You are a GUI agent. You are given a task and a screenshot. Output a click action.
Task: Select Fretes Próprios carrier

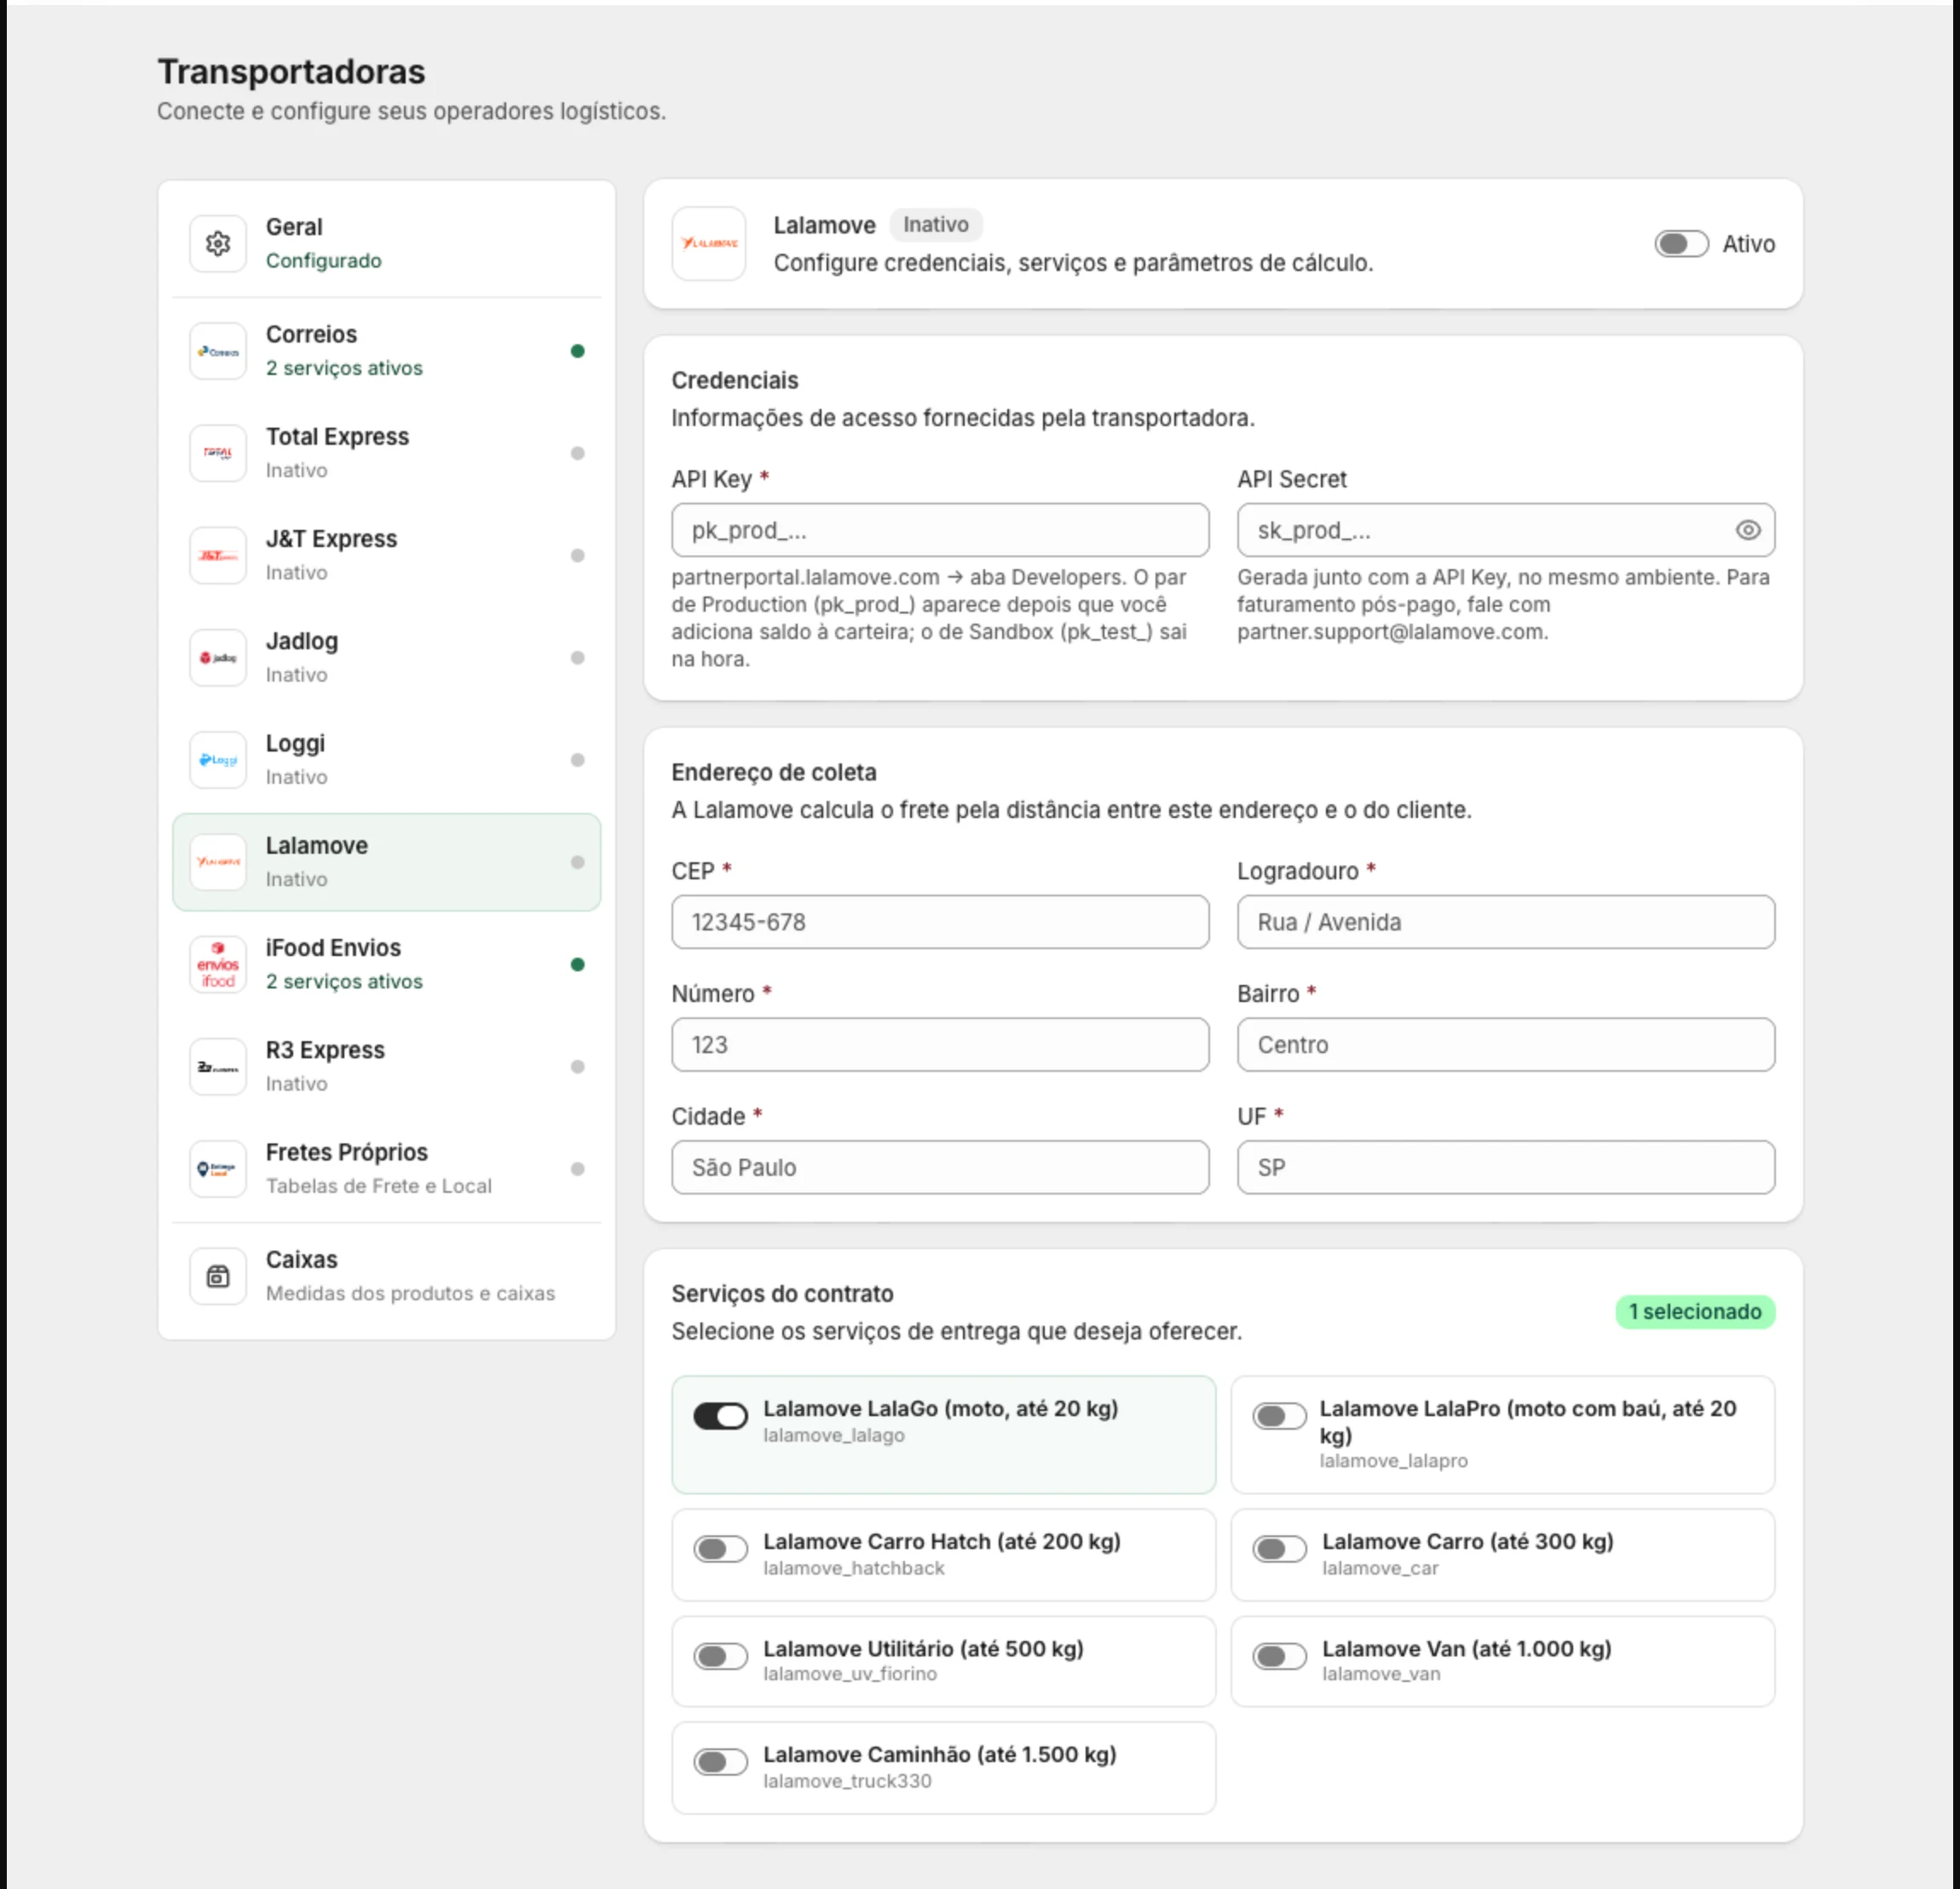tap(387, 1168)
